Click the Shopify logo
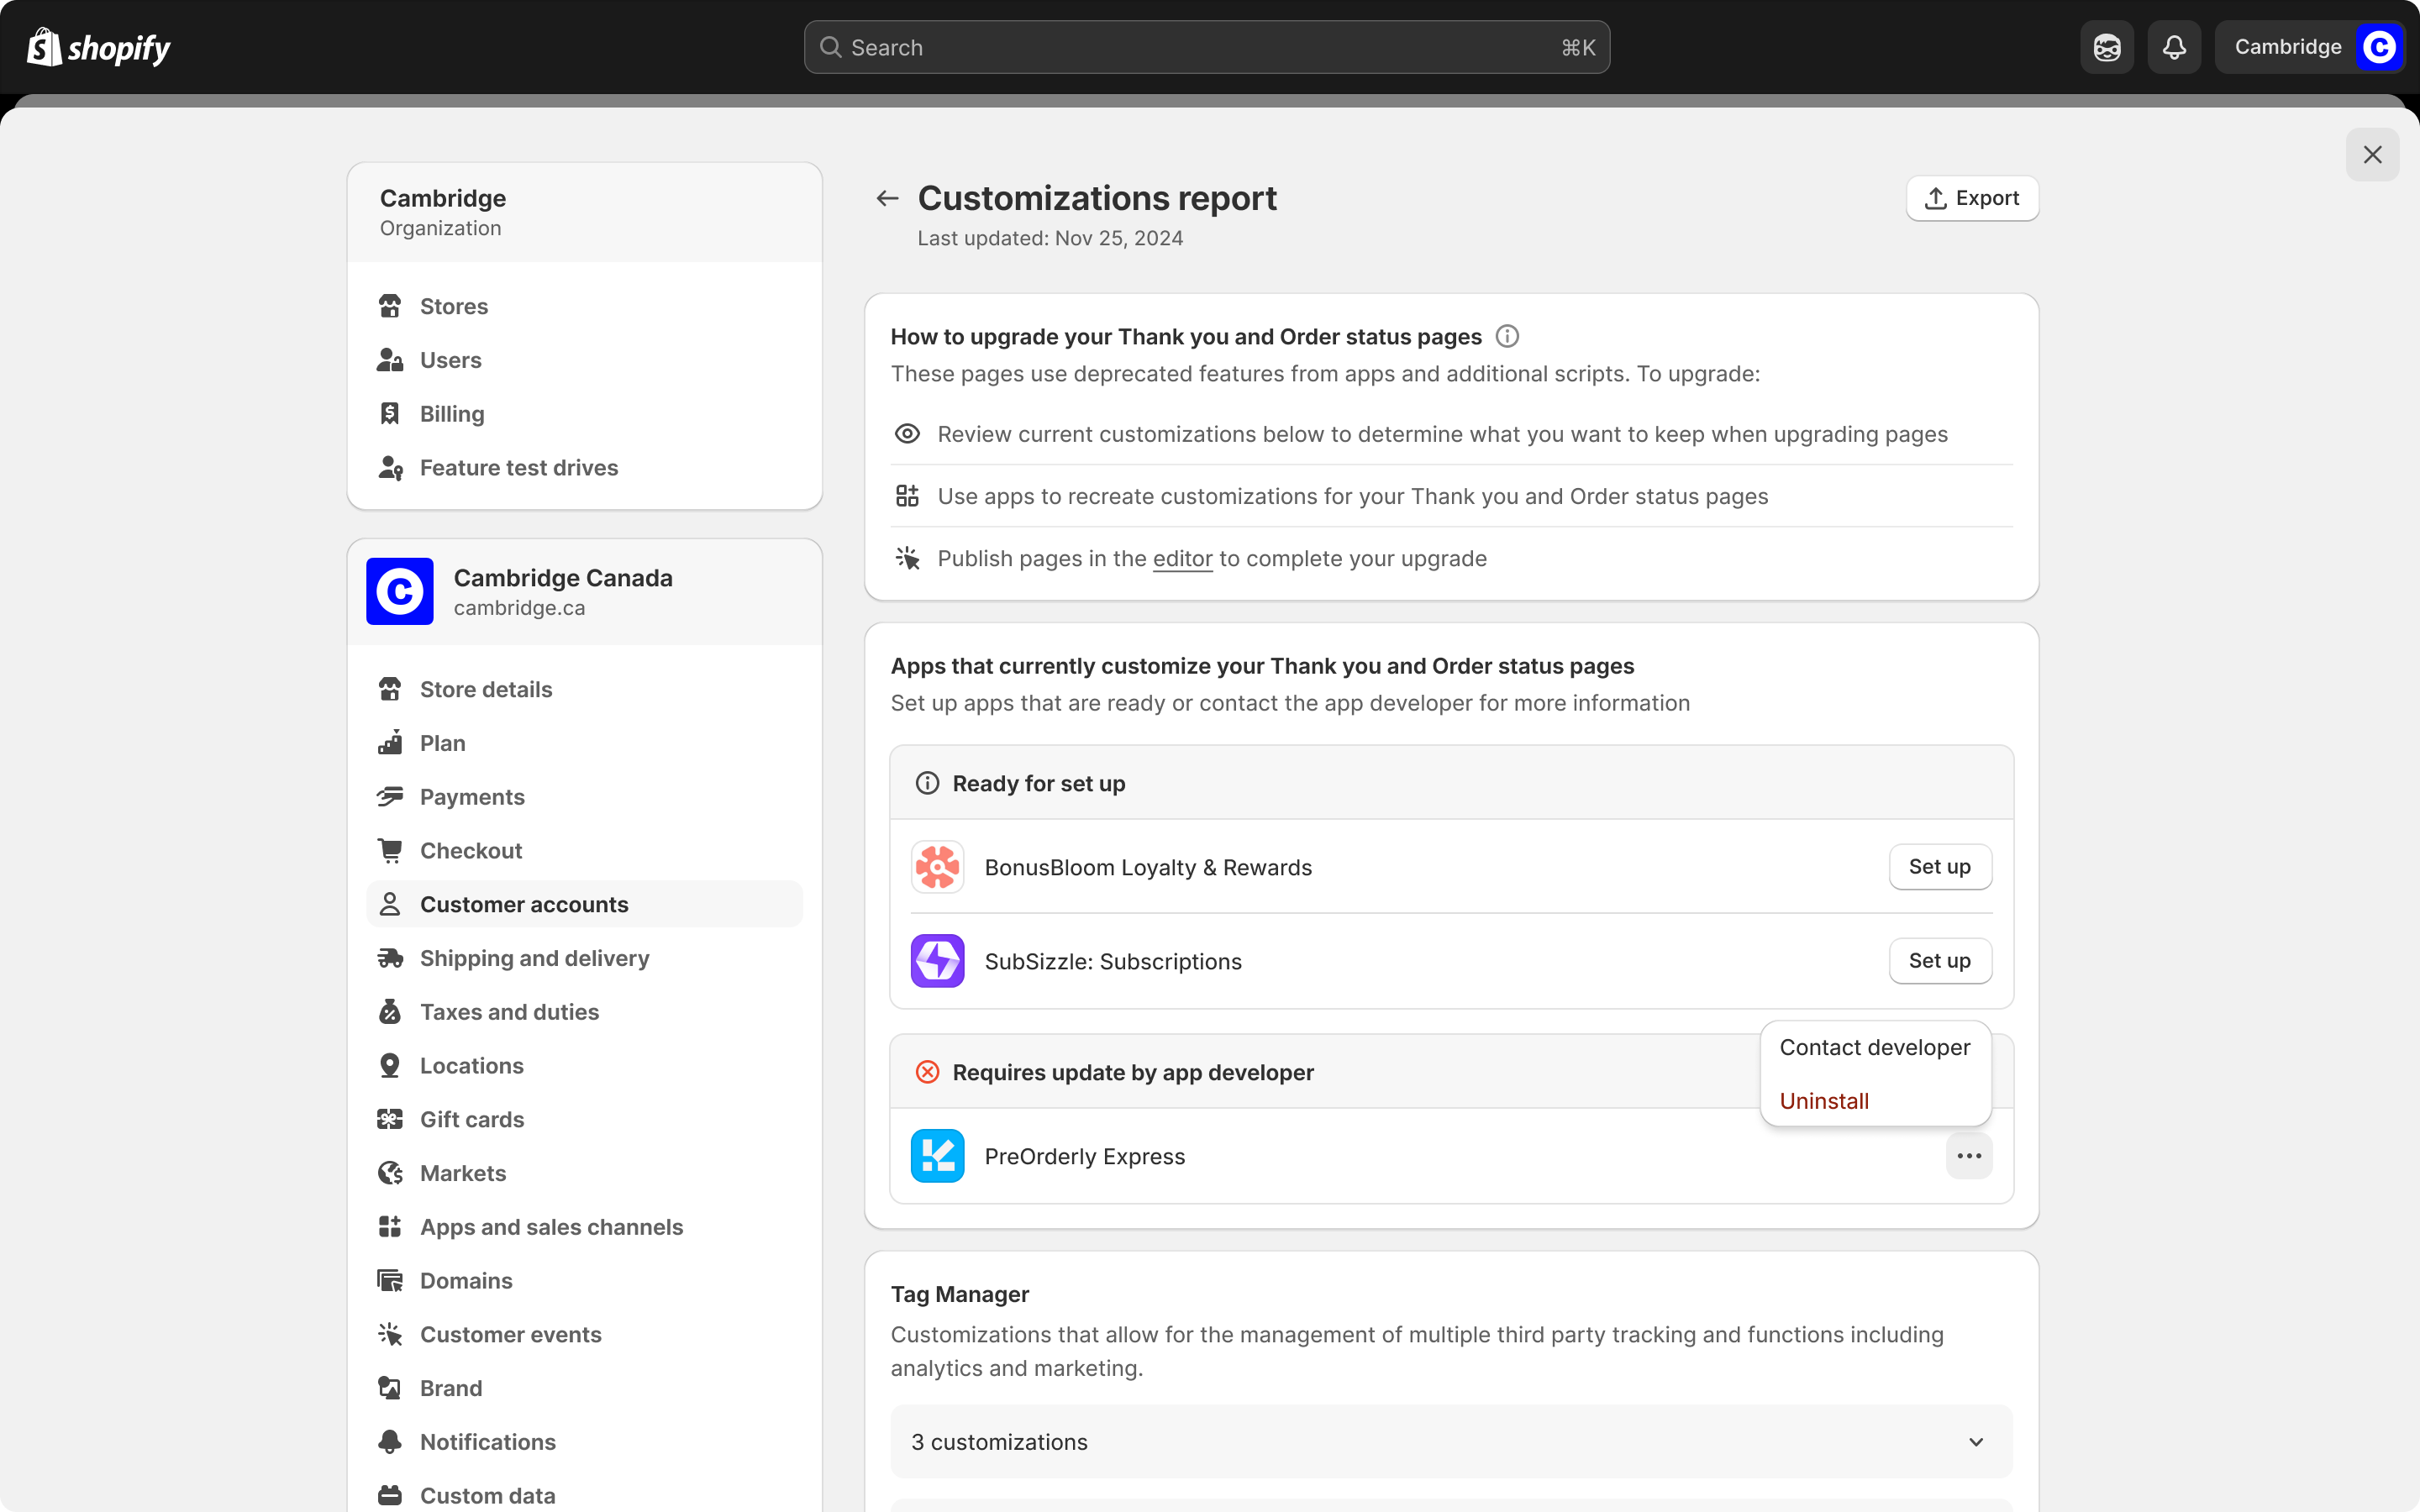 98,47
